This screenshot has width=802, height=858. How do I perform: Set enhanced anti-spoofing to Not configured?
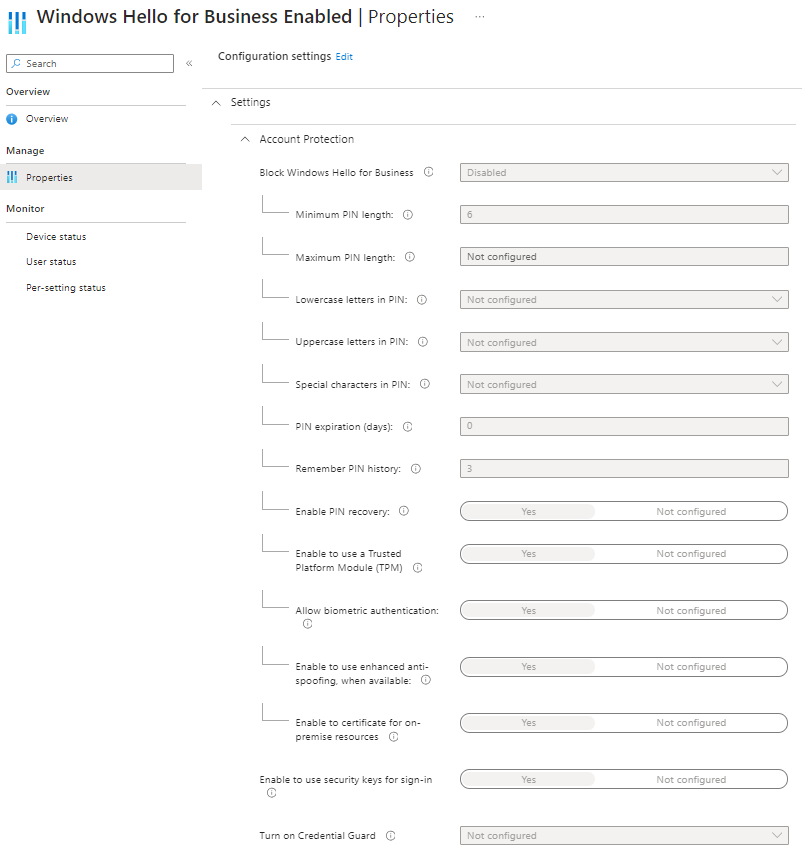point(691,666)
